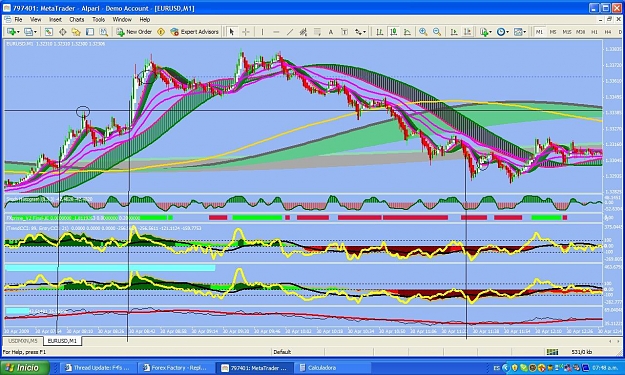625x375 pixels.
Task: Toggle Chart Shift option
Action: coord(468,32)
